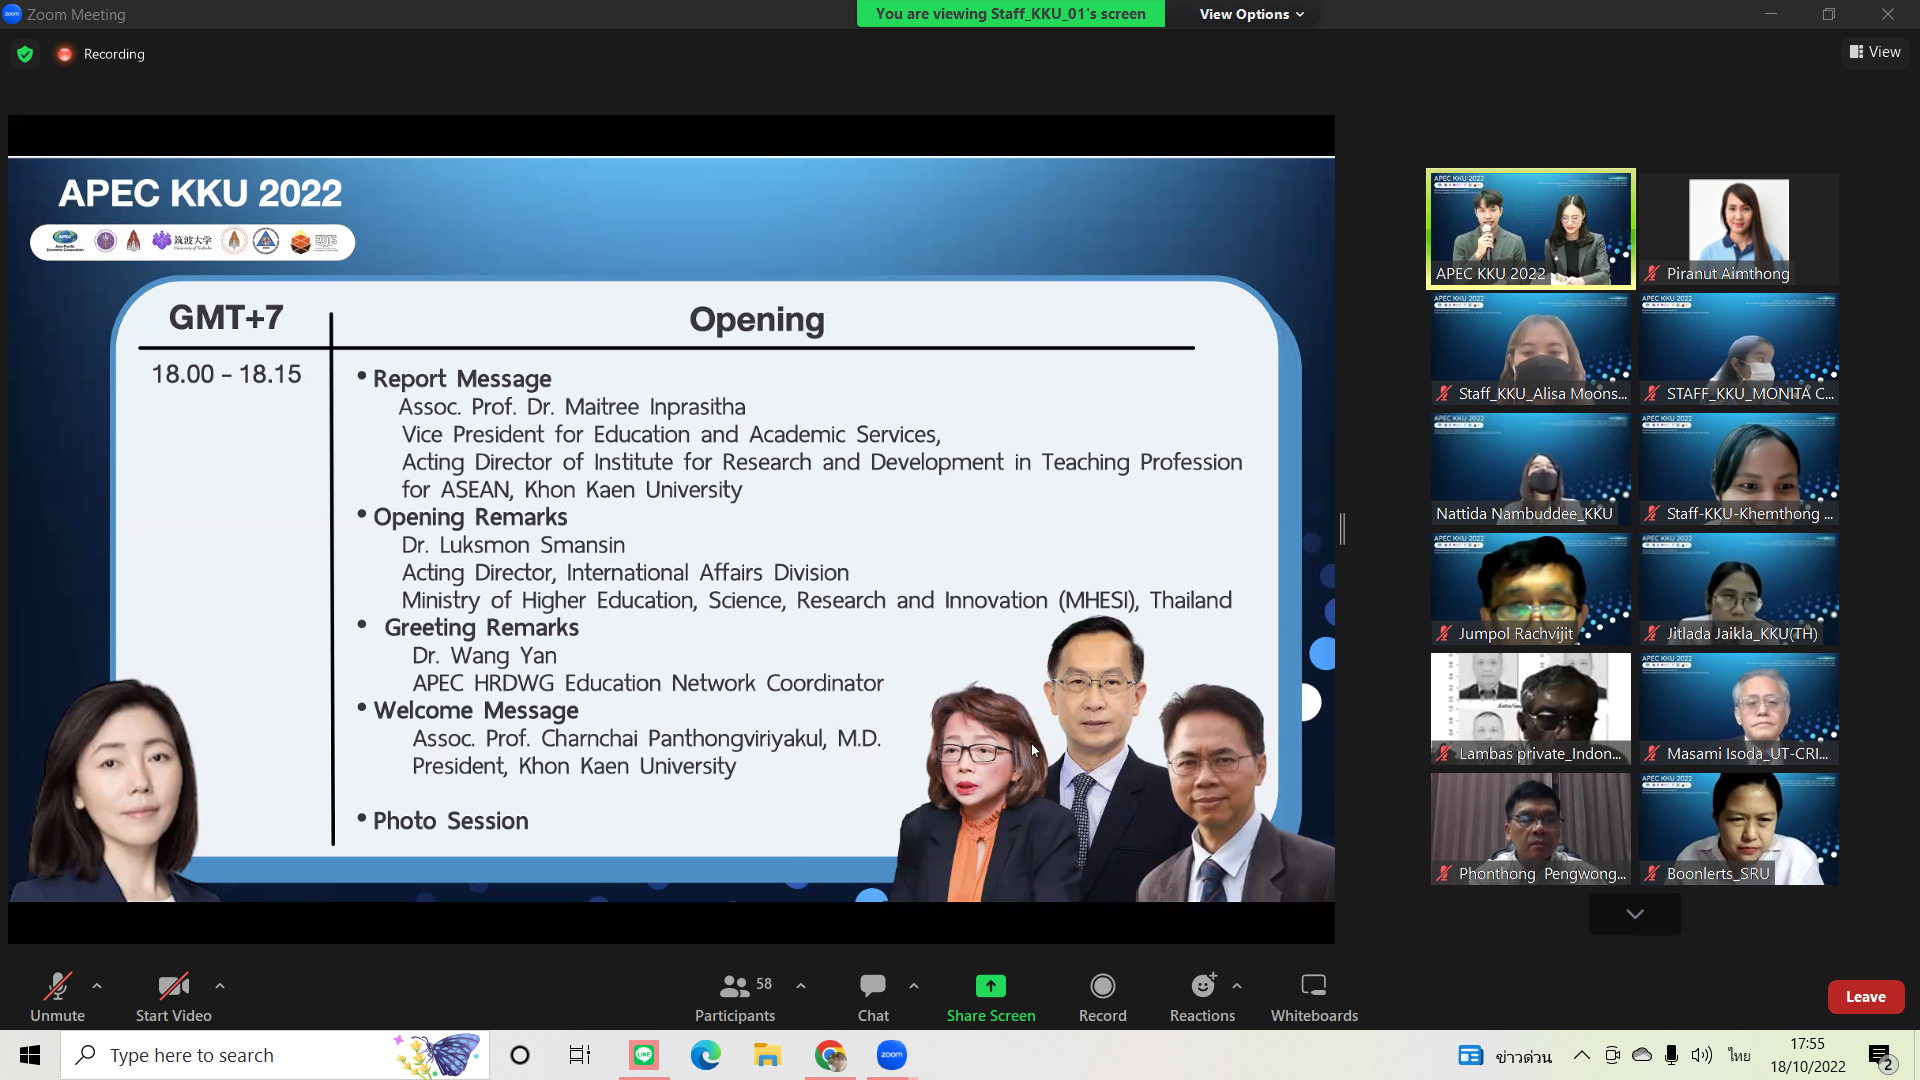Screen dimensions: 1920x1080
Task: Show more participant videos with the down chevron
Action: [x=1634, y=914]
